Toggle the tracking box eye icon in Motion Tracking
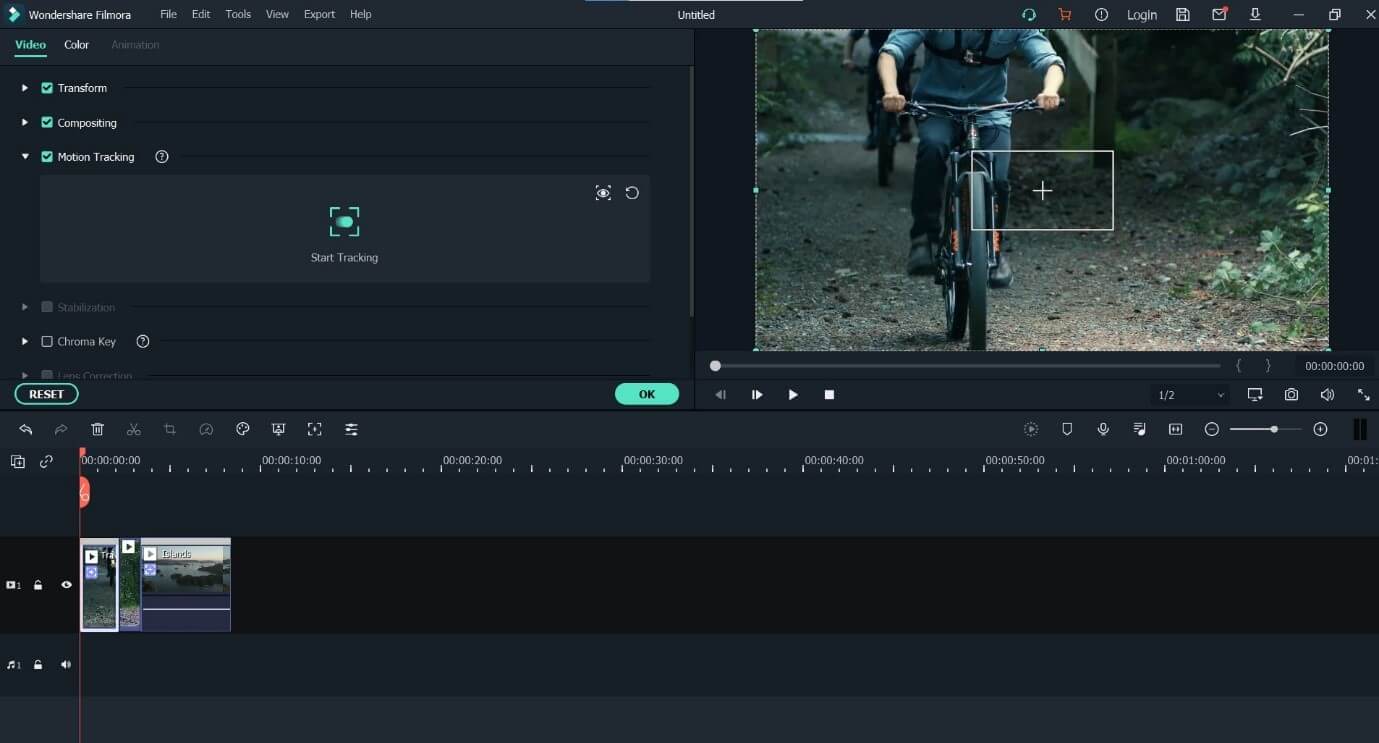The height and width of the screenshot is (743, 1379). click(603, 193)
